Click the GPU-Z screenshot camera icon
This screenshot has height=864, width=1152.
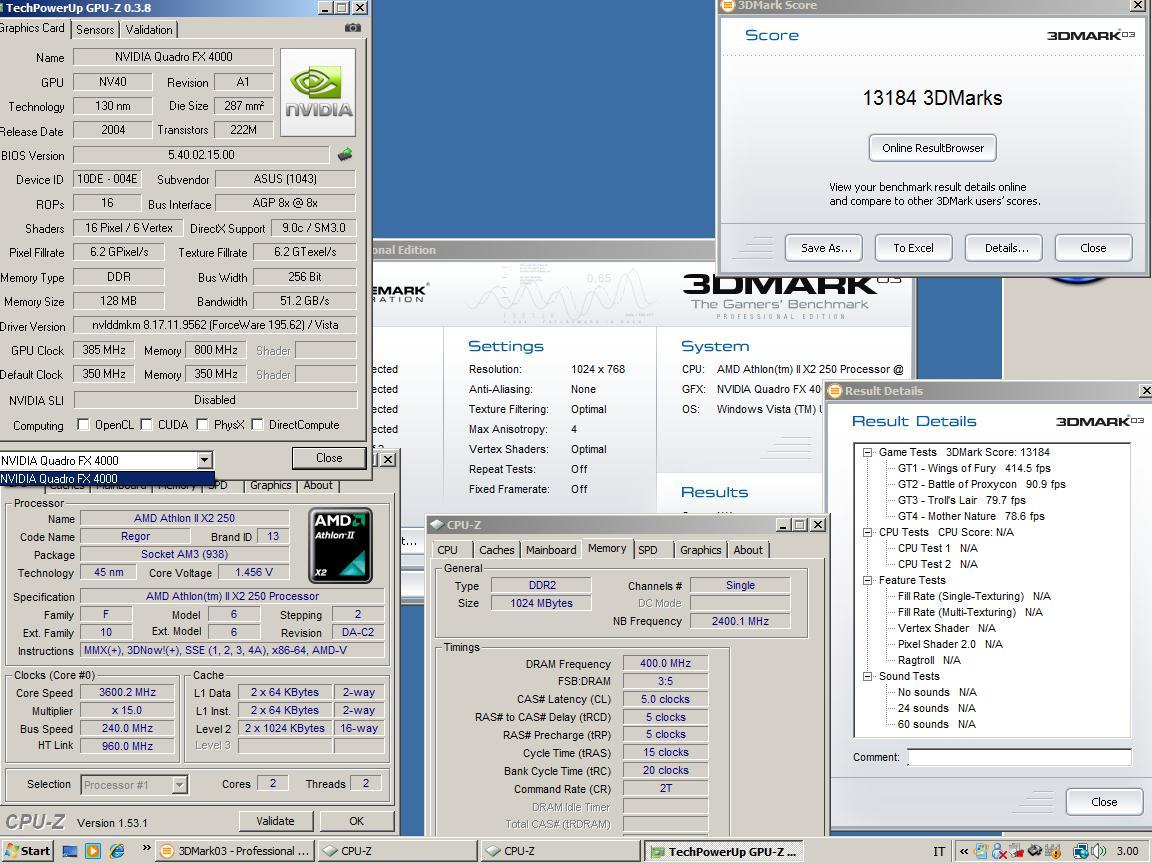[x=353, y=28]
